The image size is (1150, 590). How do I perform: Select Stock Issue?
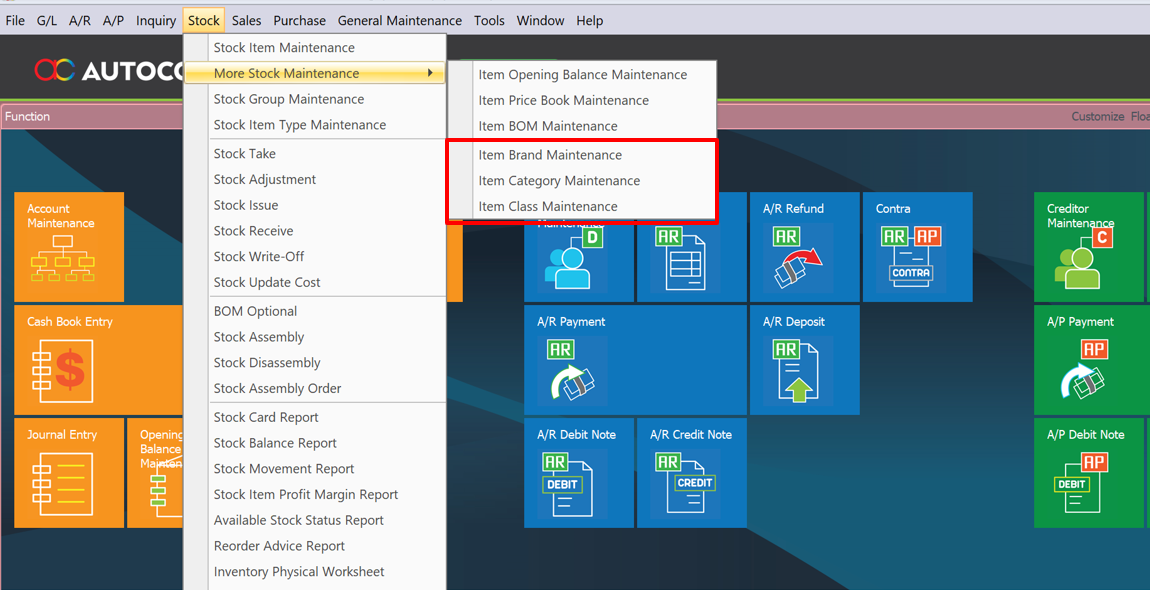coord(315,205)
